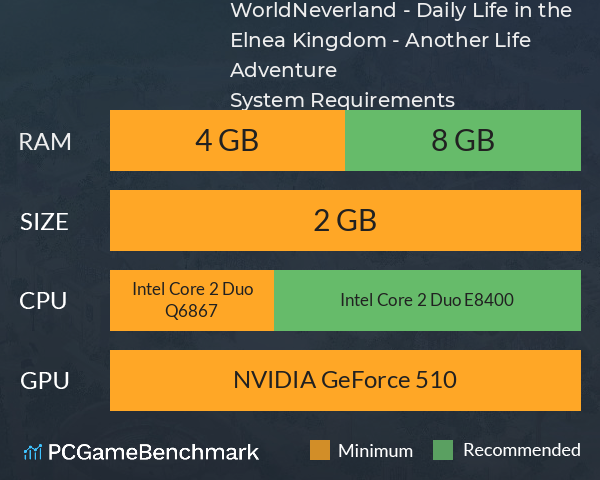The width and height of the screenshot is (600, 480).
Task: Click the System Requirements heading
Action: (342, 100)
